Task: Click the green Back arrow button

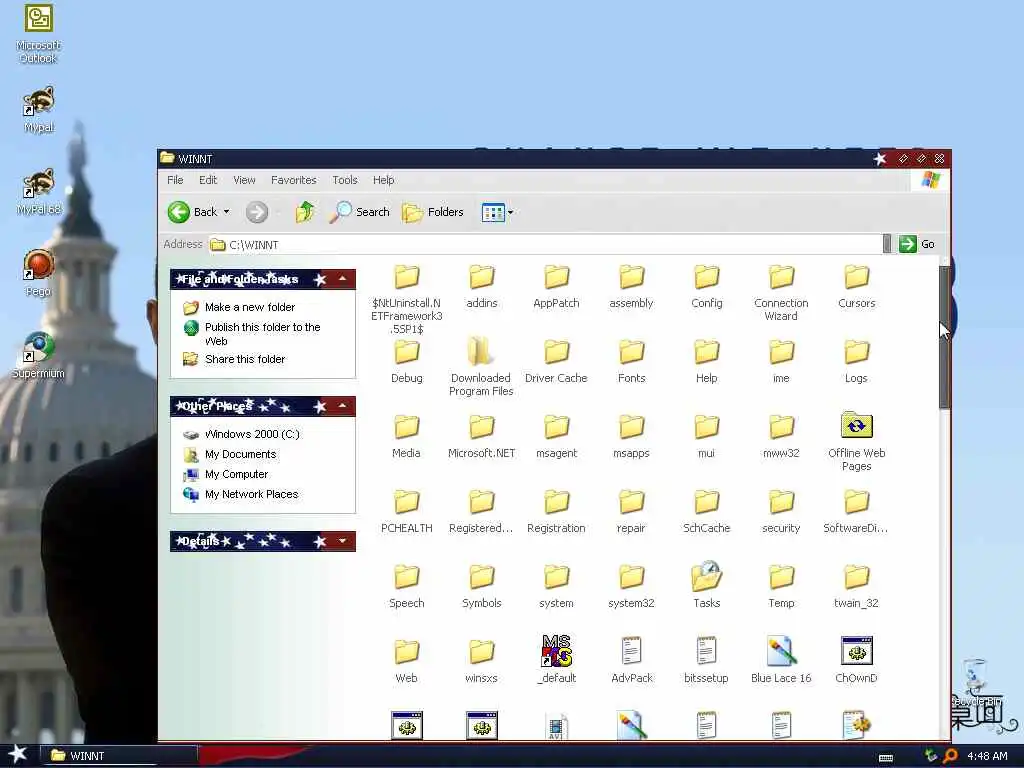Action: click(x=178, y=212)
